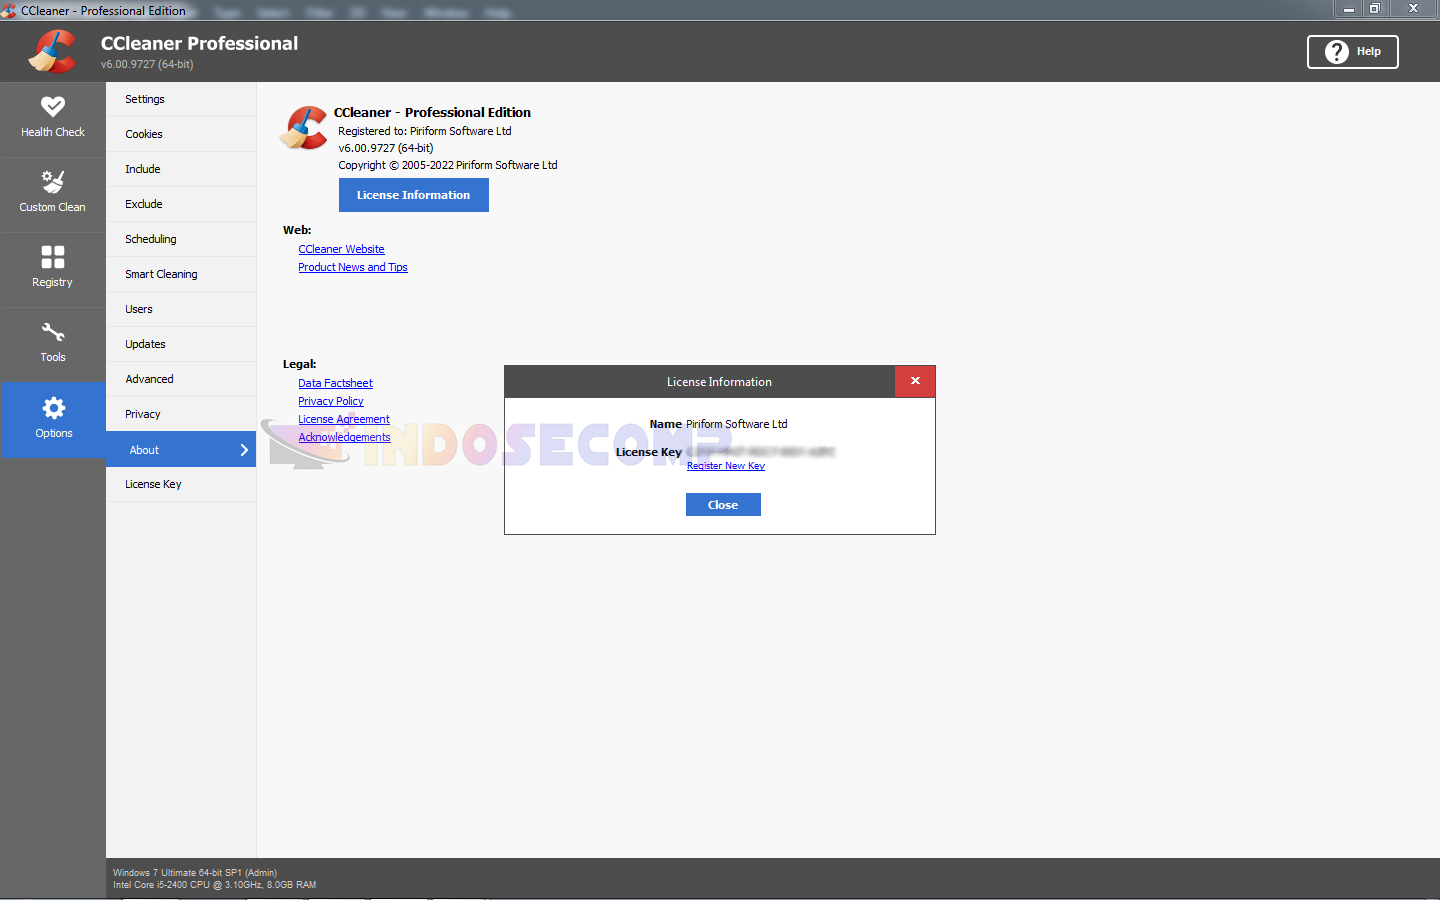The image size is (1440, 900).
Task: Open the License Agreement link
Action: tap(344, 419)
